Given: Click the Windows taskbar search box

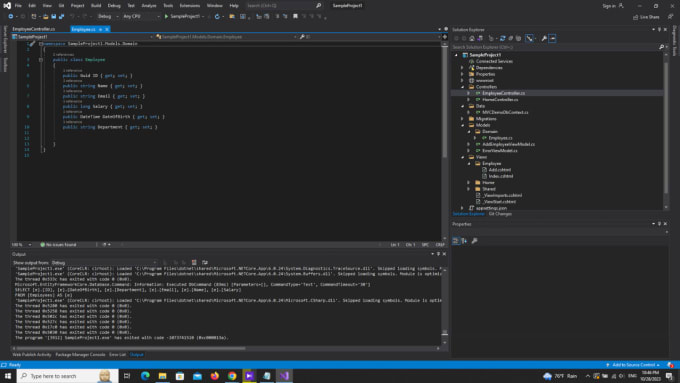Looking at the screenshot, I should (x=67, y=376).
